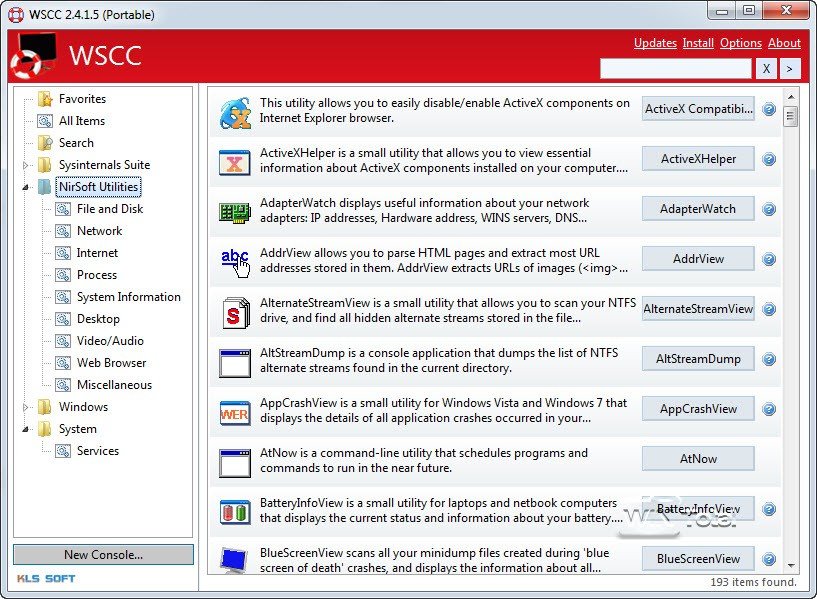Click the New Console... button
The height and width of the screenshot is (599, 817).
[103, 555]
